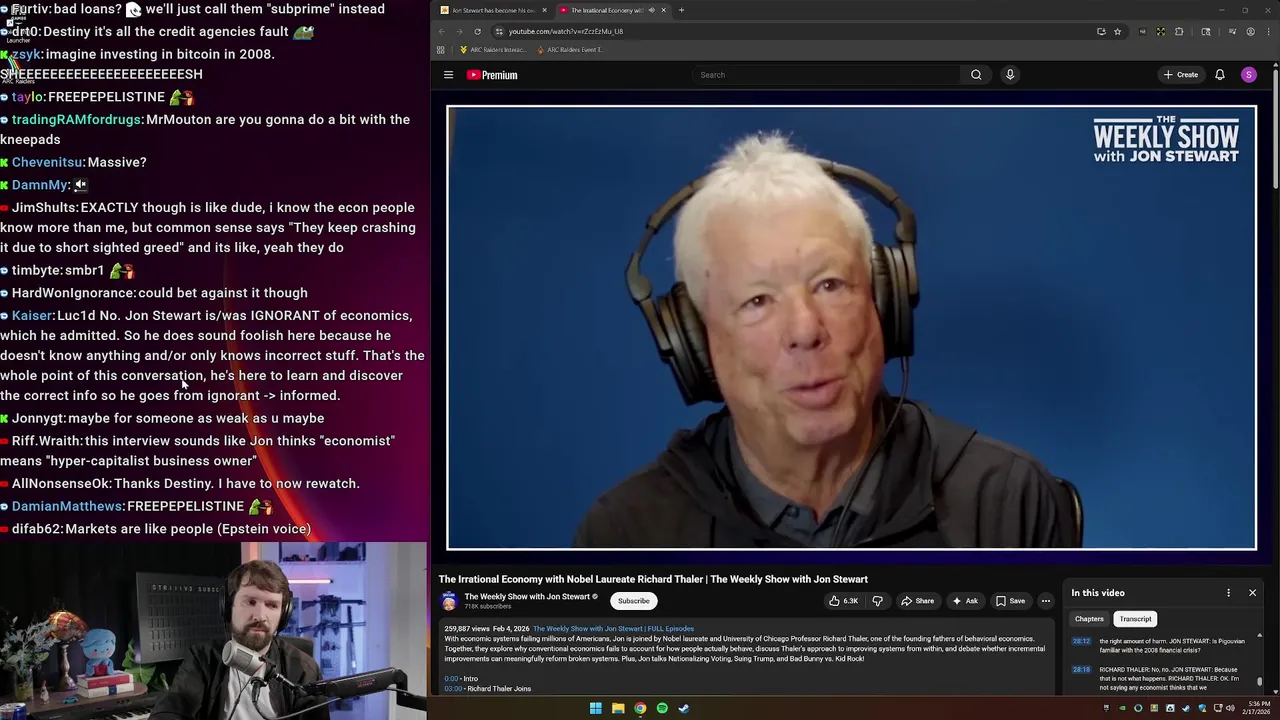Screen dimensions: 1280x720
Task: Click the Share button
Action: pyautogui.click(x=917, y=601)
